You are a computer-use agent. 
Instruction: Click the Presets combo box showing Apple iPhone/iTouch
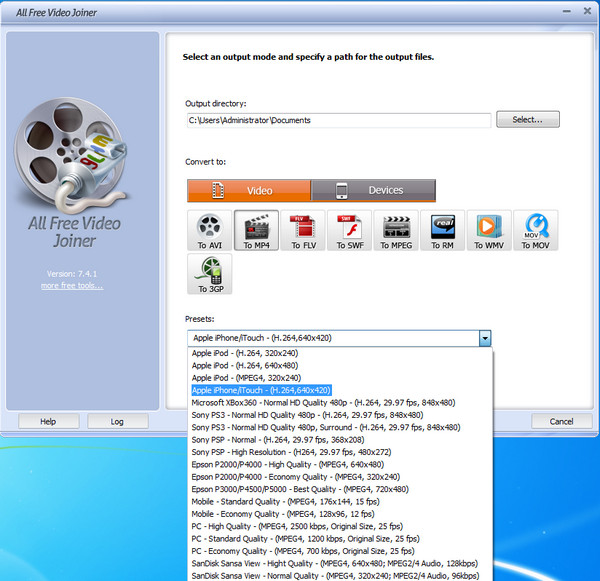(x=339, y=338)
